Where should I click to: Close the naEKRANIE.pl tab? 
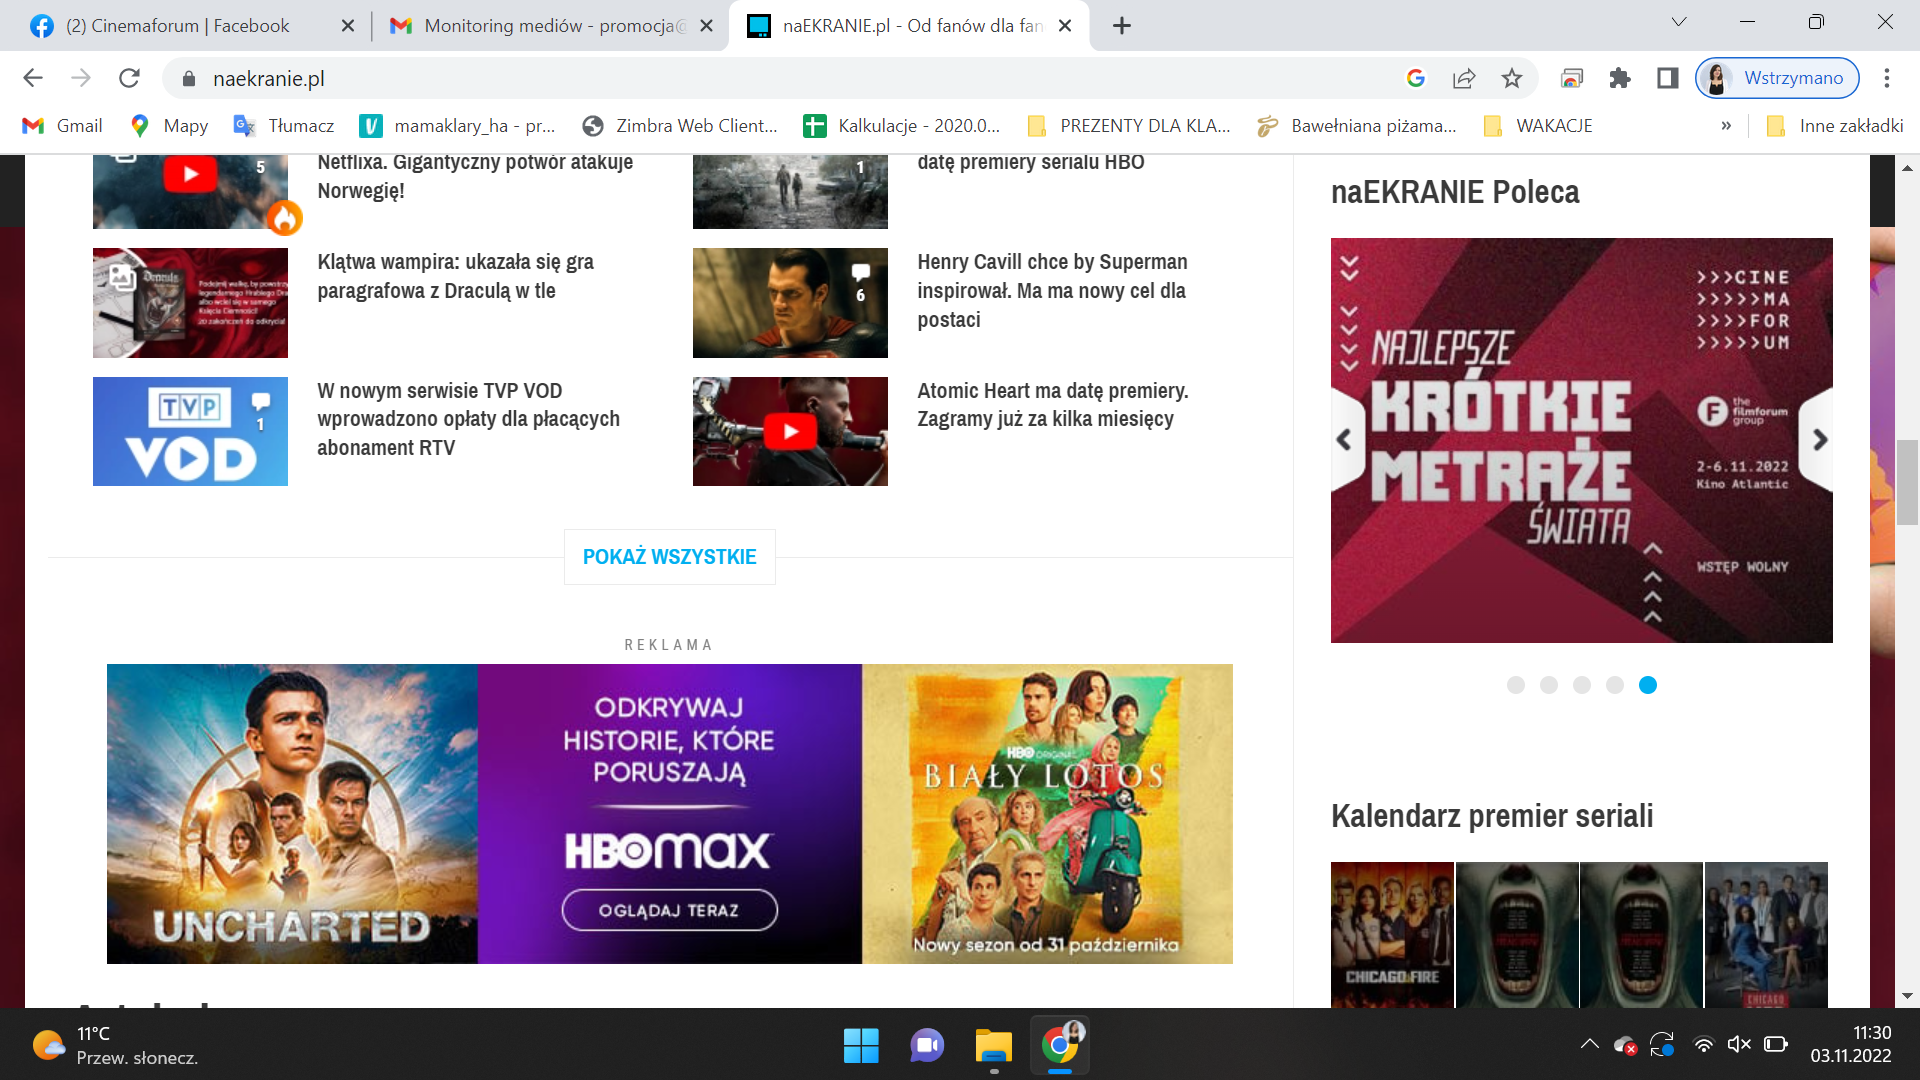1065,26
